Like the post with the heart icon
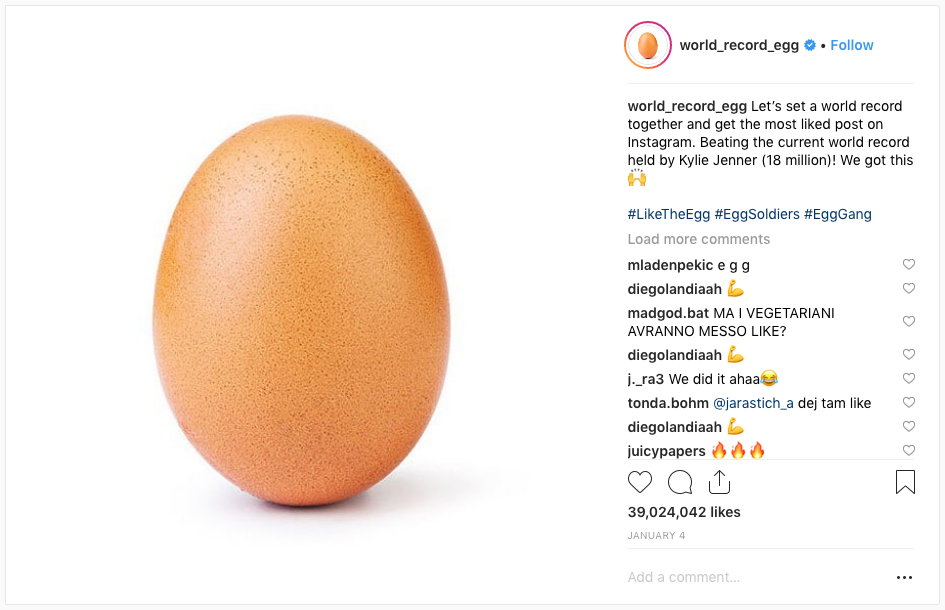 tap(639, 482)
